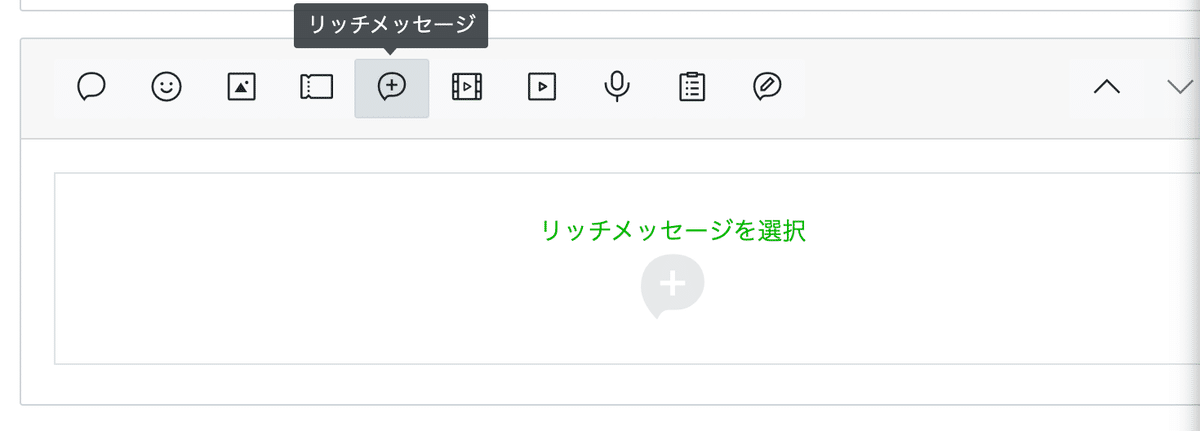Click empty page area below the message card
This screenshot has width=1200, height=431.
(600, 418)
